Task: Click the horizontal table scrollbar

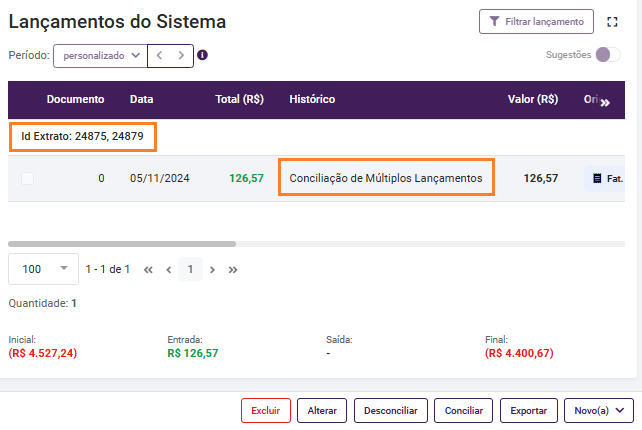Action: click(x=122, y=243)
